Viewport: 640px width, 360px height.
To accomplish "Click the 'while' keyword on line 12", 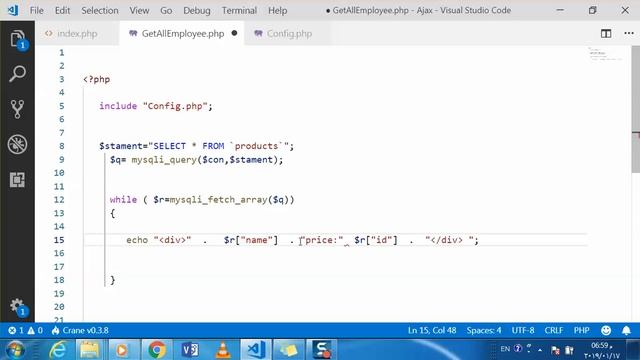I will (123, 200).
